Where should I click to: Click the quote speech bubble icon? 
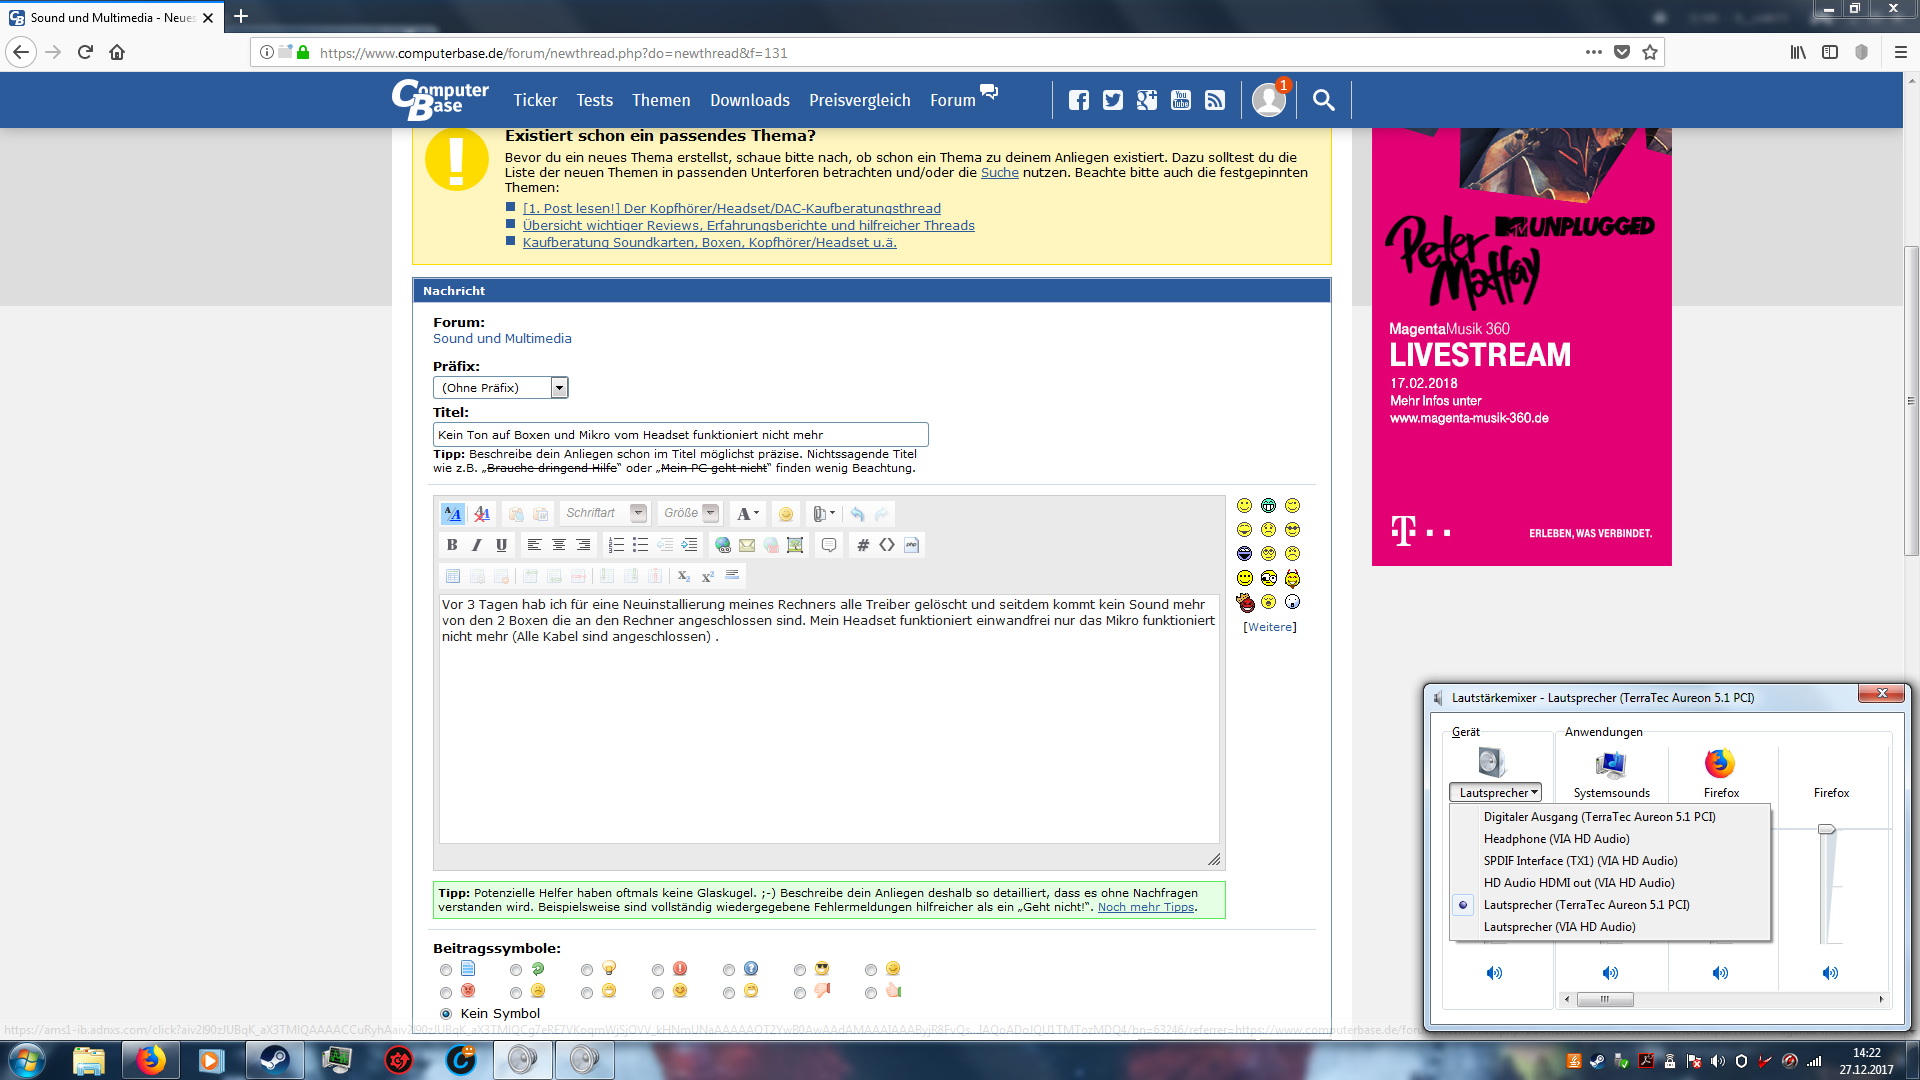(829, 545)
